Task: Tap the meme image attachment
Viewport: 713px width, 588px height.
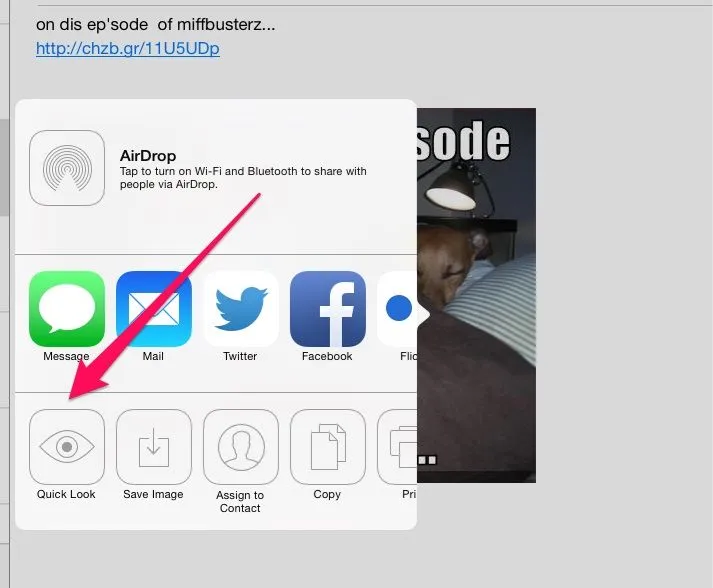Action: [476, 300]
